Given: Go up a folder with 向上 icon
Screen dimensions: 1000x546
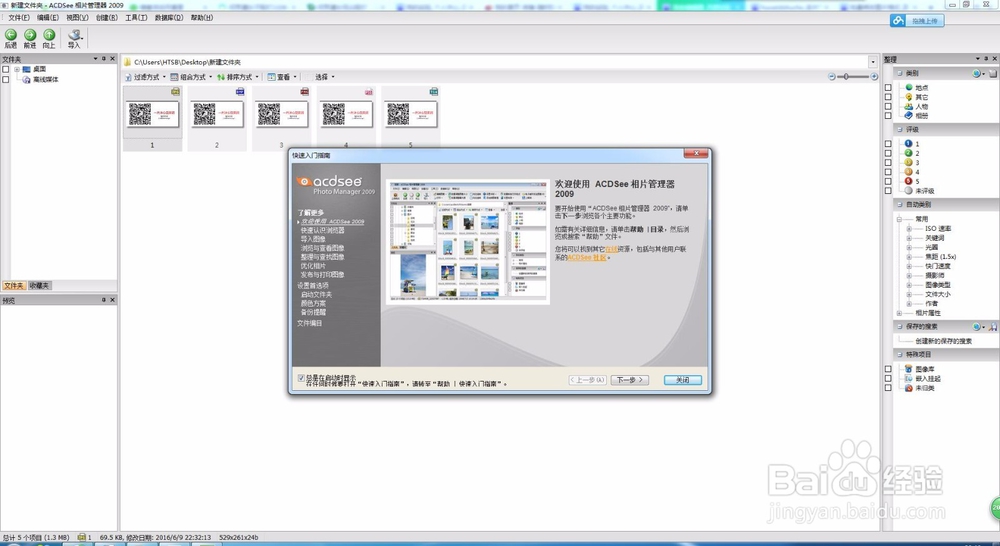Looking at the screenshot, I should pyautogui.click(x=49, y=35).
